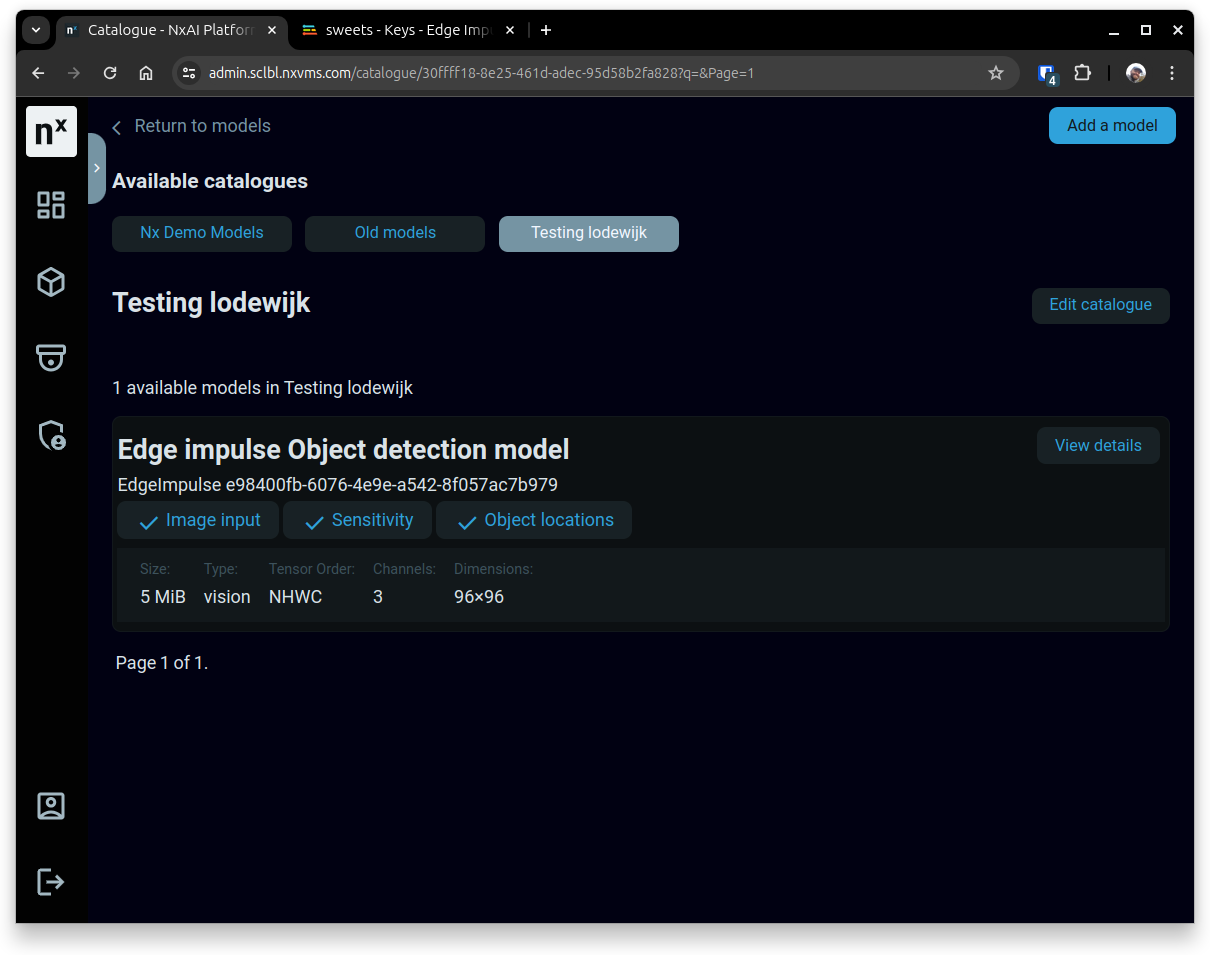The height and width of the screenshot is (955, 1210).
Task: Toggle the Image input check chip
Action: click(x=199, y=520)
